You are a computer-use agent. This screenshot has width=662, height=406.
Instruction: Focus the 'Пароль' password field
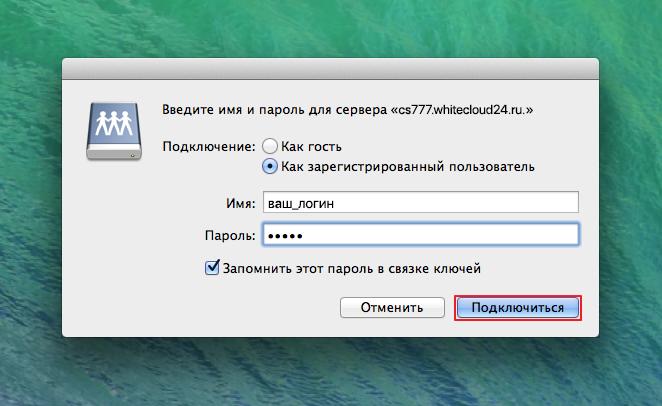[421, 235]
